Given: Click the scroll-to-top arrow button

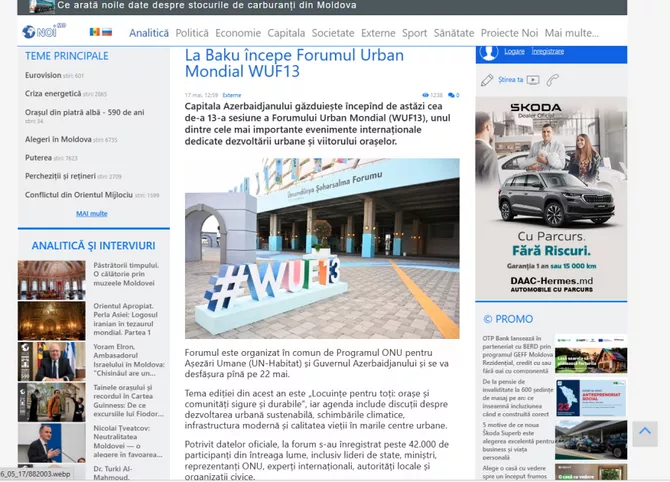Looking at the screenshot, I should pyautogui.click(x=645, y=433).
